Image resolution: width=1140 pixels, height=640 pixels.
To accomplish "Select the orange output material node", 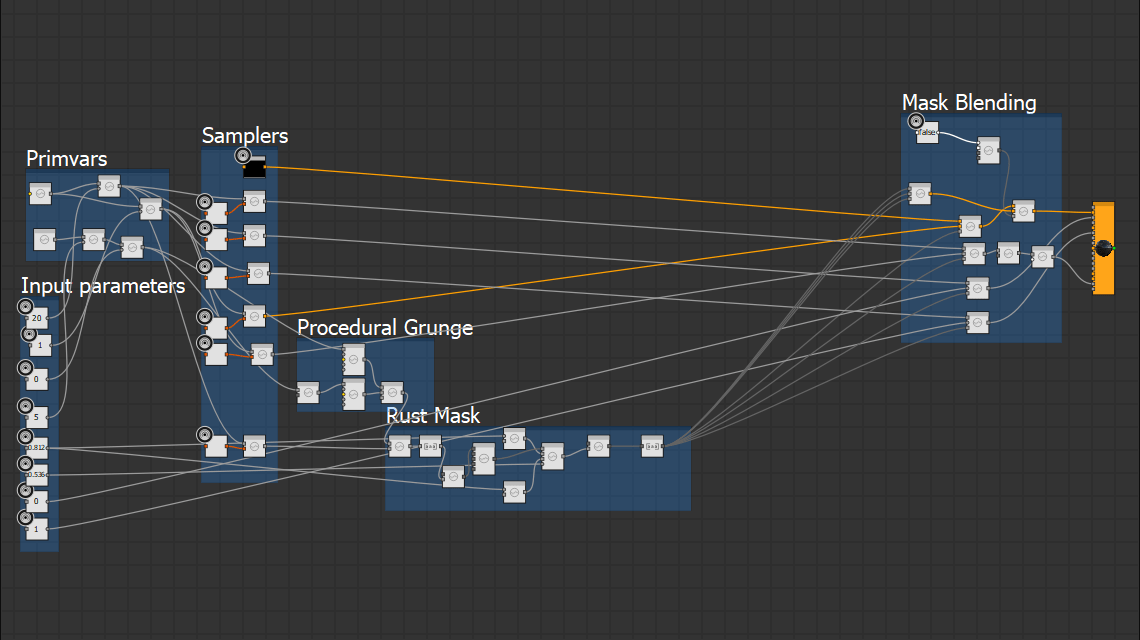I will [x=1103, y=248].
